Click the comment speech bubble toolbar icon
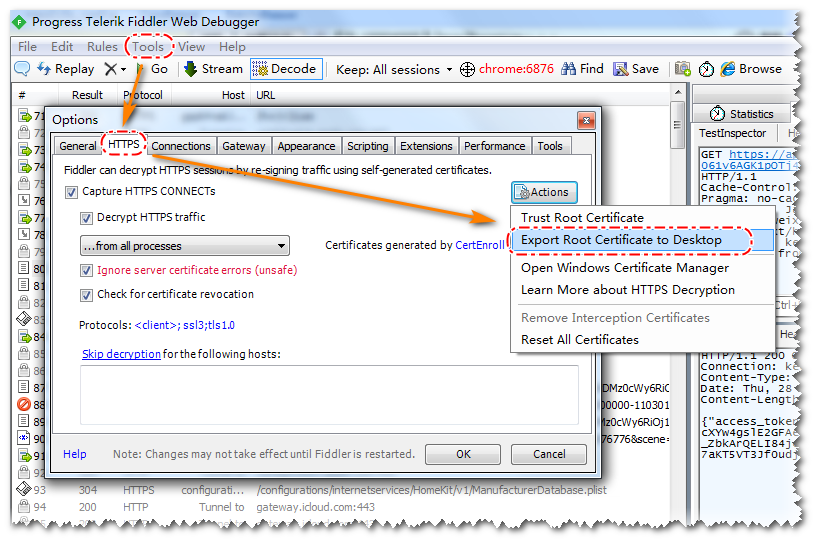The width and height of the screenshot is (819, 545). coord(22,68)
